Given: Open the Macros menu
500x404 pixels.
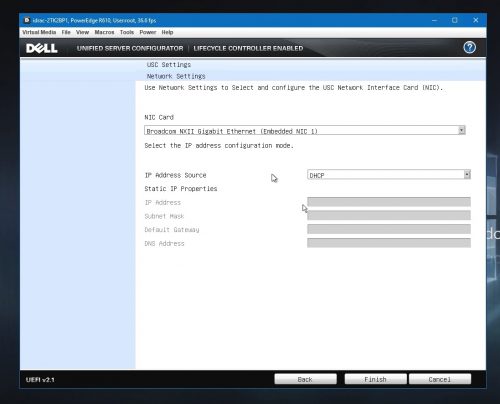Looking at the screenshot, I should [104, 32].
